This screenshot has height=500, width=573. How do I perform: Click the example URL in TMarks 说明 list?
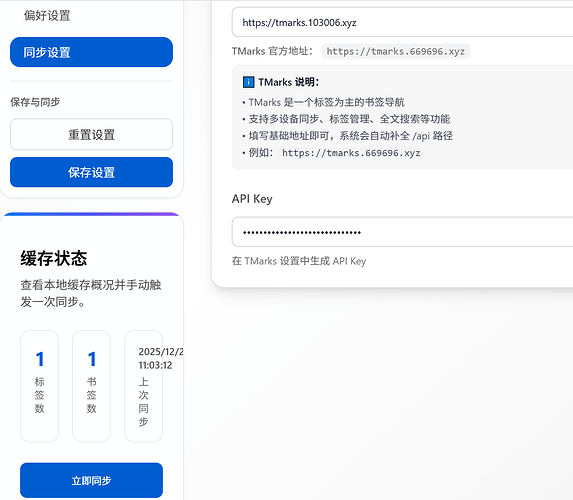click(x=351, y=153)
